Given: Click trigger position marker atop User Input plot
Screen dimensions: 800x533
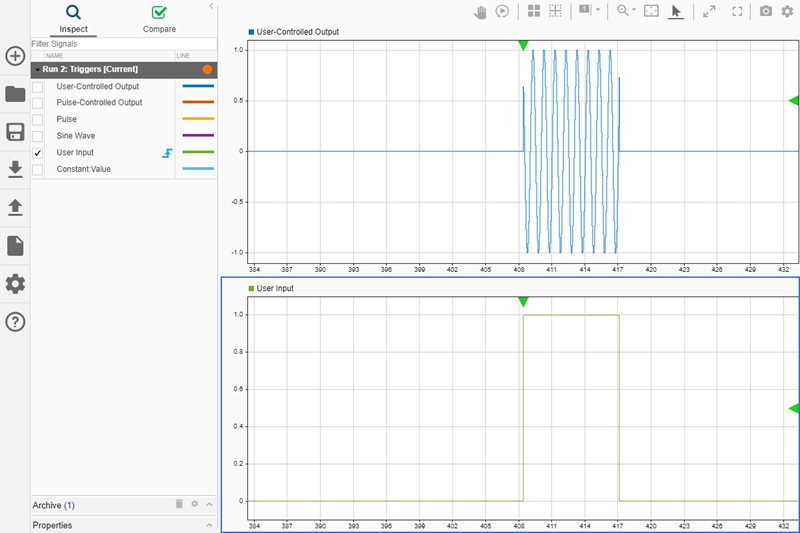Looking at the screenshot, I should click(x=523, y=302).
